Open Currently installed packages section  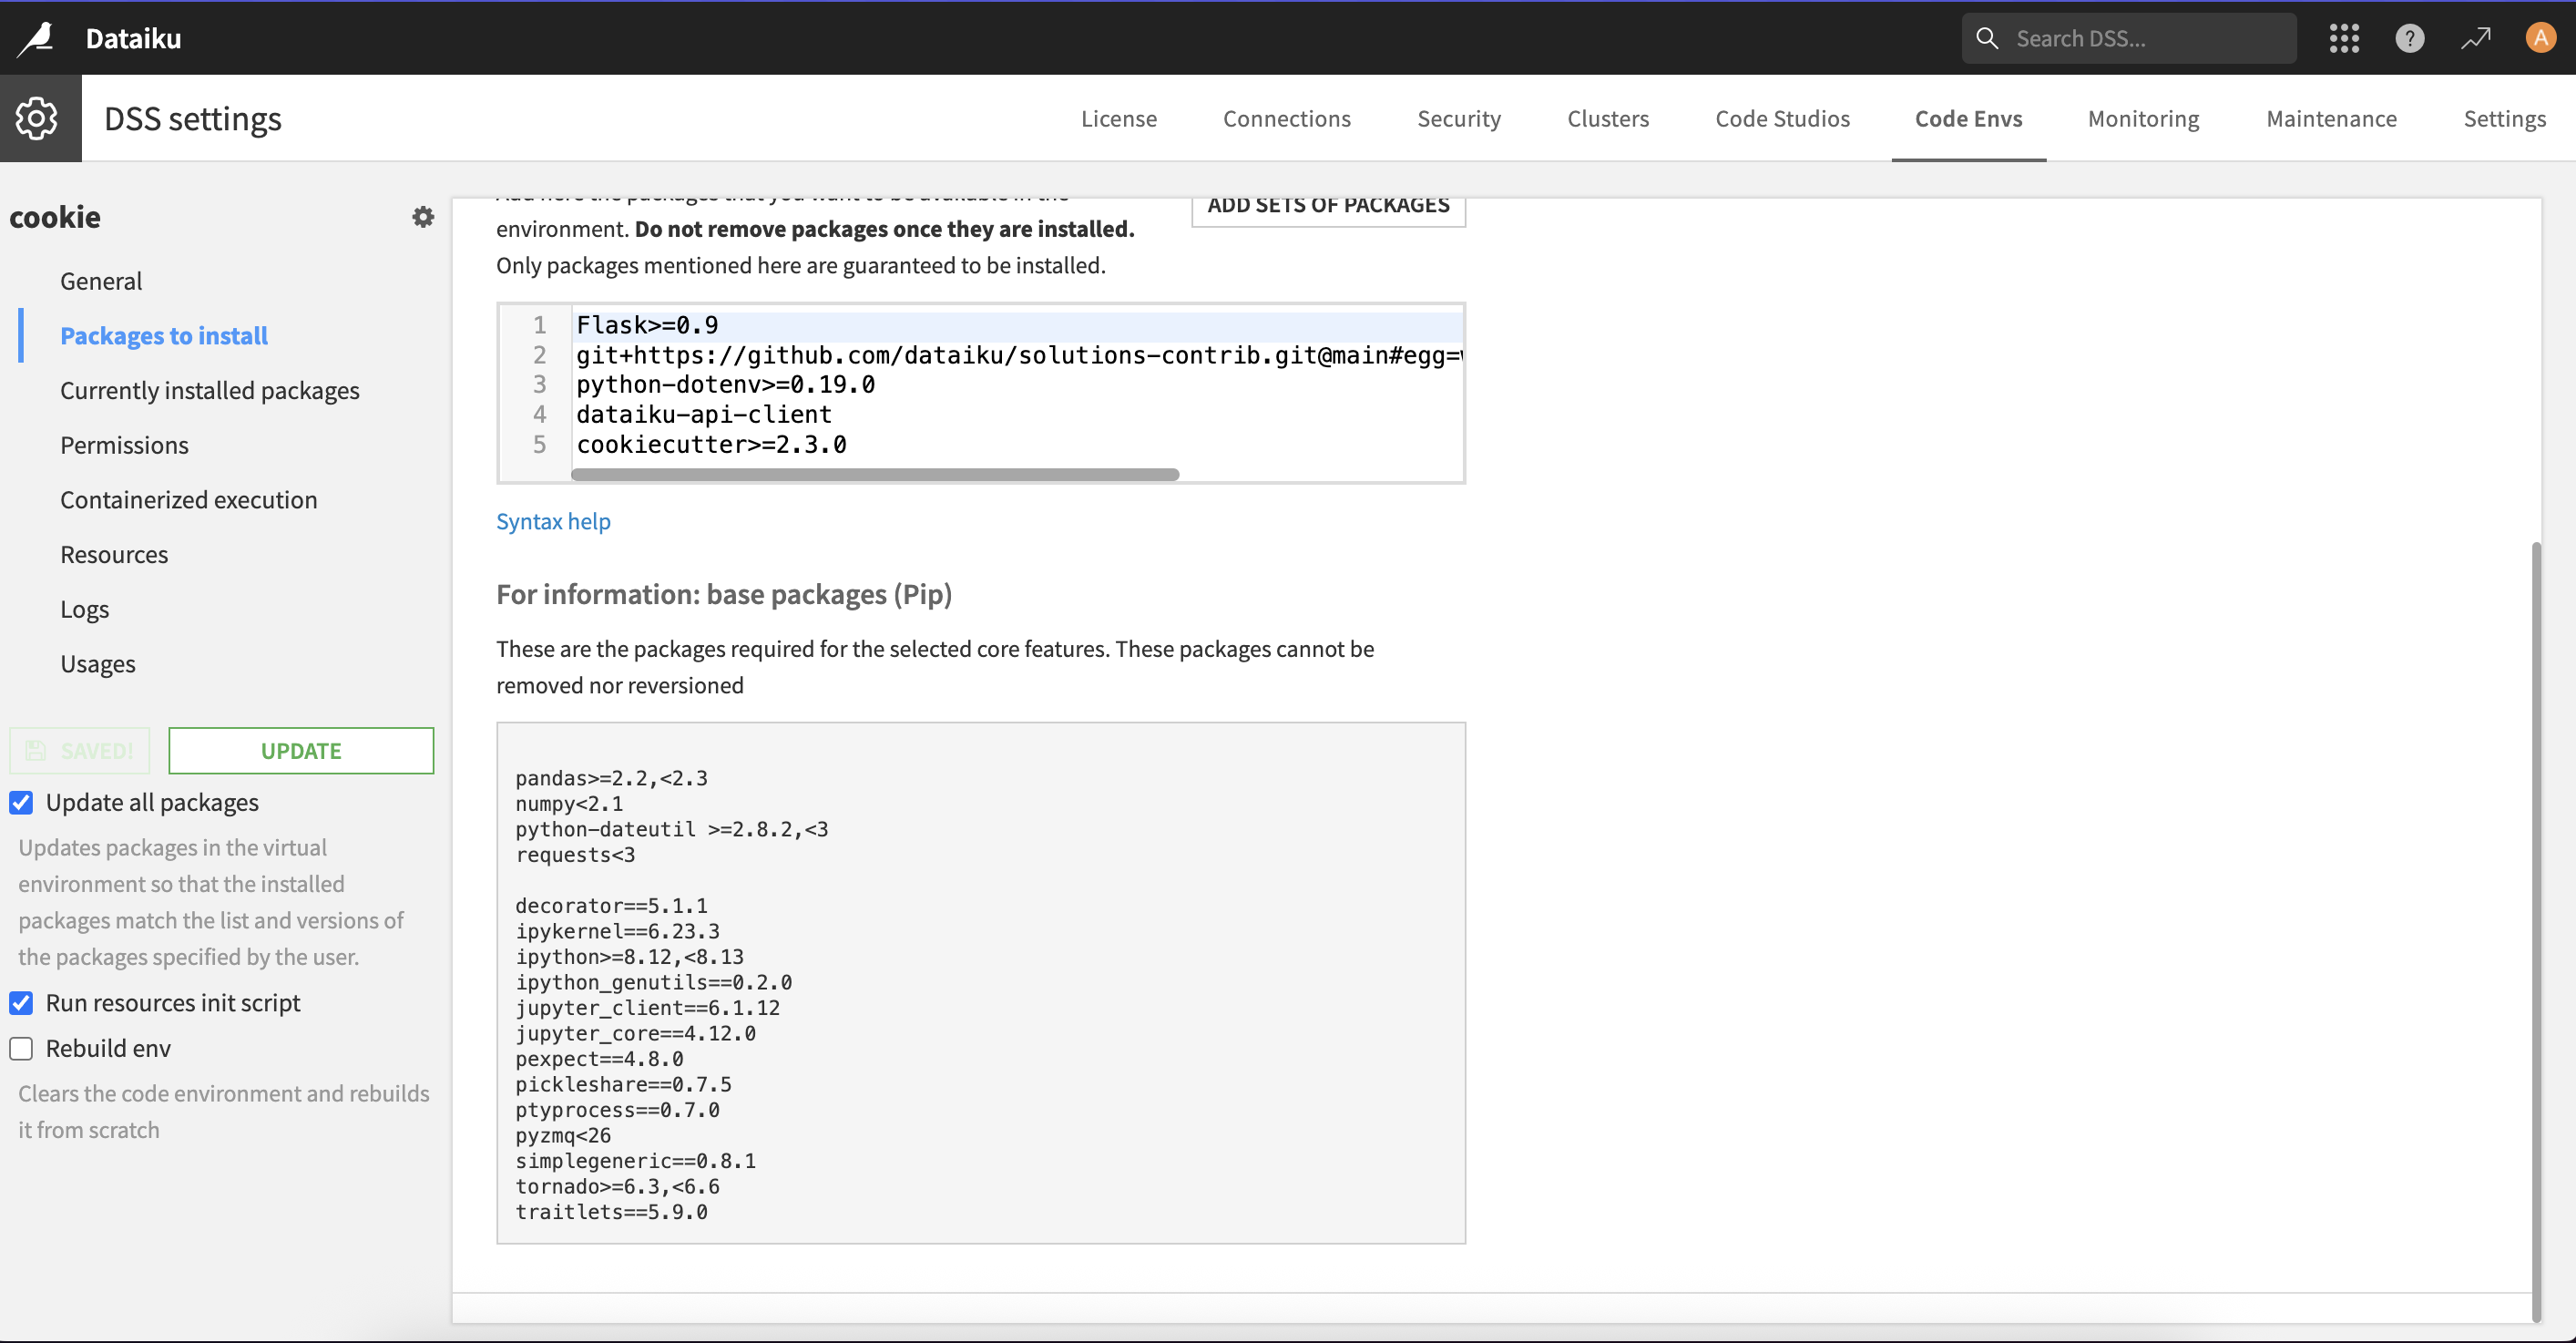pyautogui.click(x=210, y=390)
